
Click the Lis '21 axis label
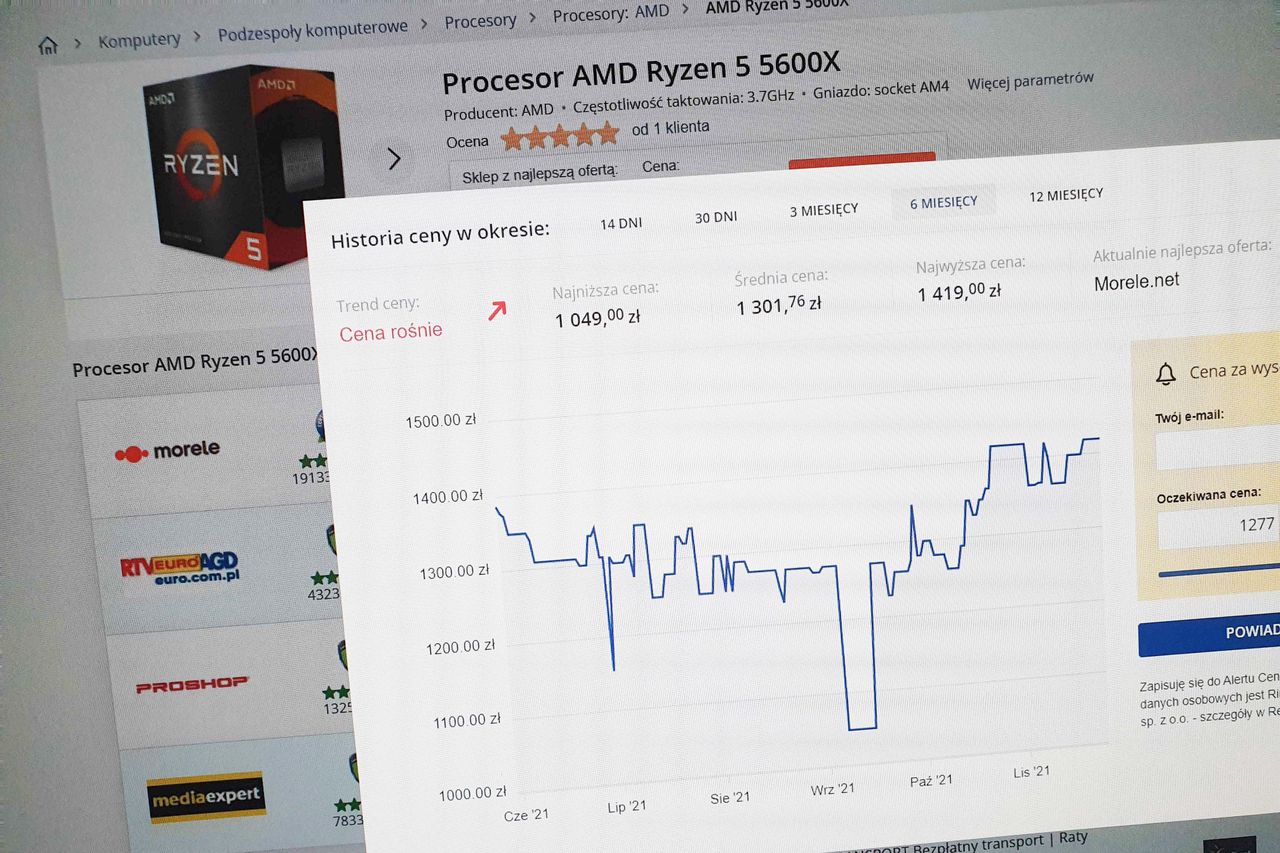(x=1031, y=771)
